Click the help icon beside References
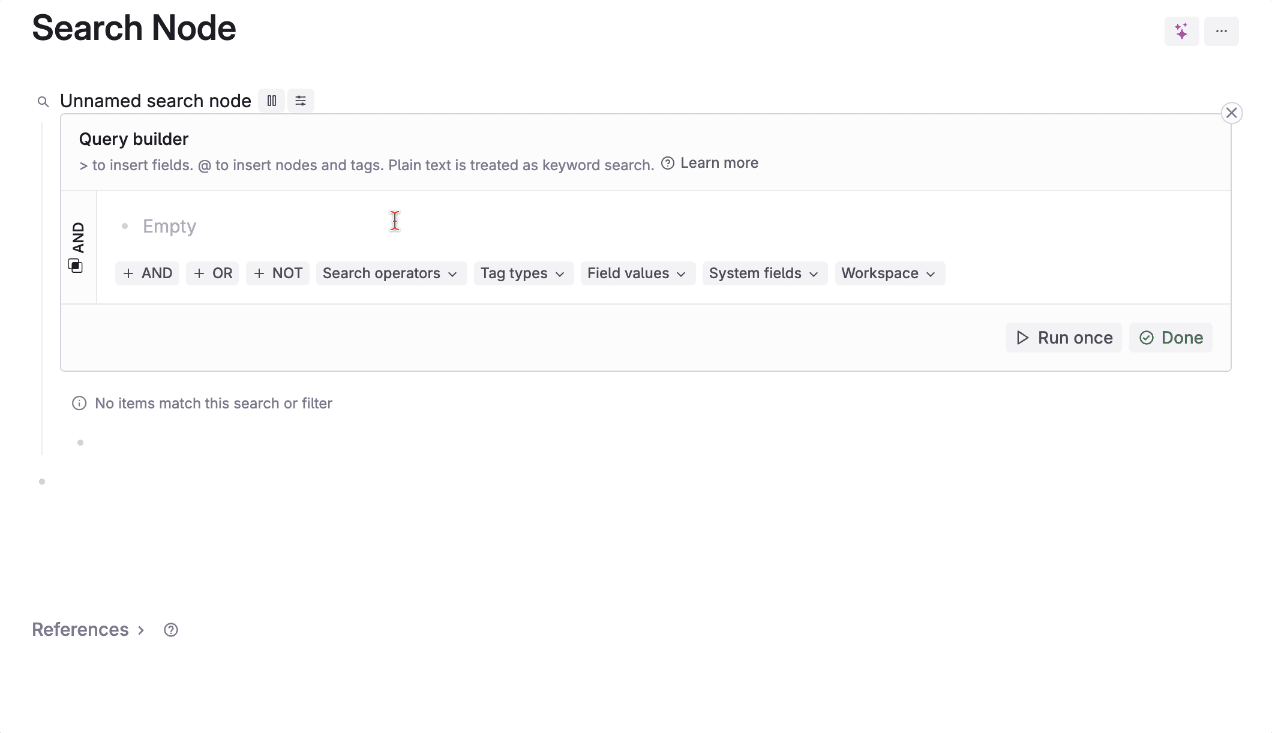Viewport: 1272px width, 733px height. tap(171, 630)
